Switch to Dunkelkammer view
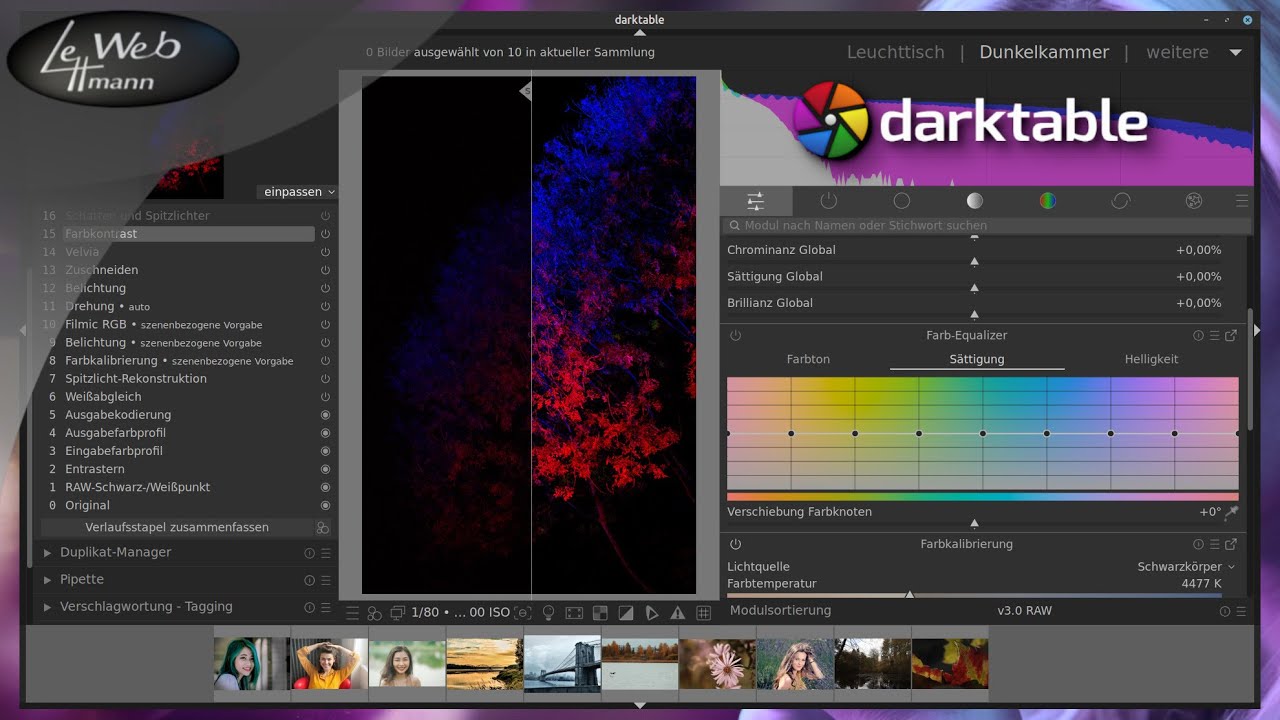 tap(1044, 53)
